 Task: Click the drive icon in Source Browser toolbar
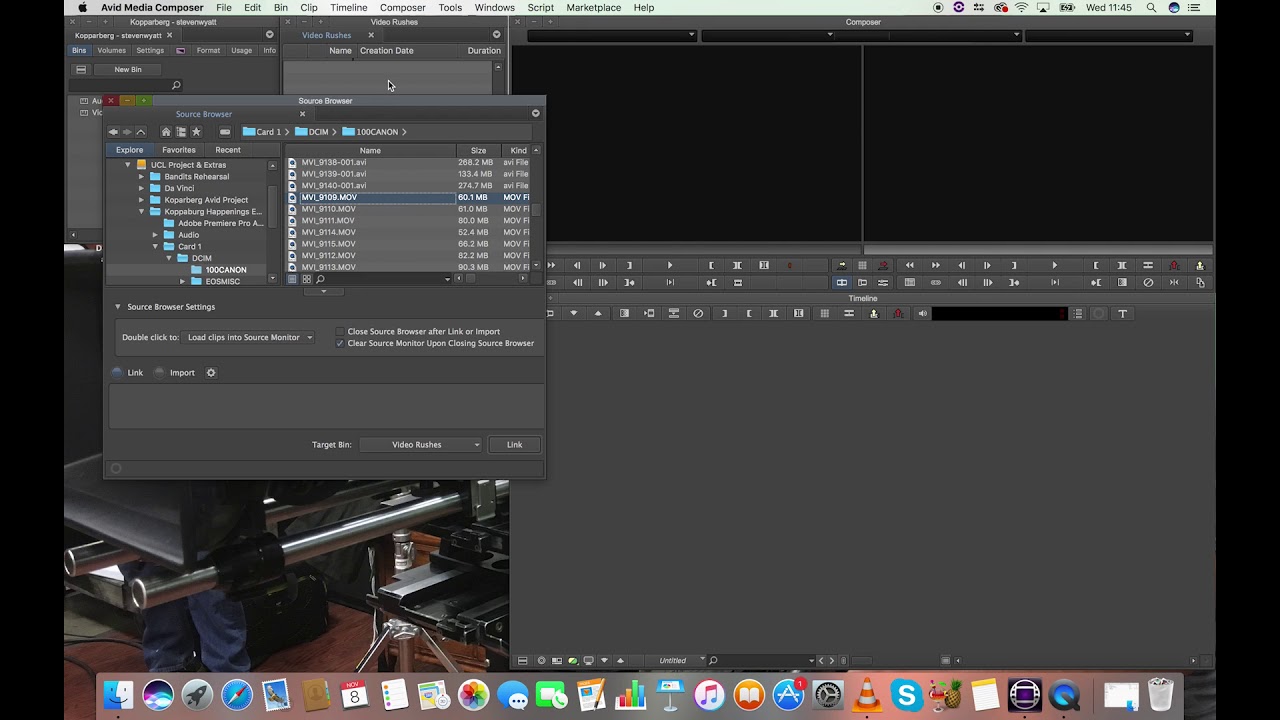coord(225,132)
